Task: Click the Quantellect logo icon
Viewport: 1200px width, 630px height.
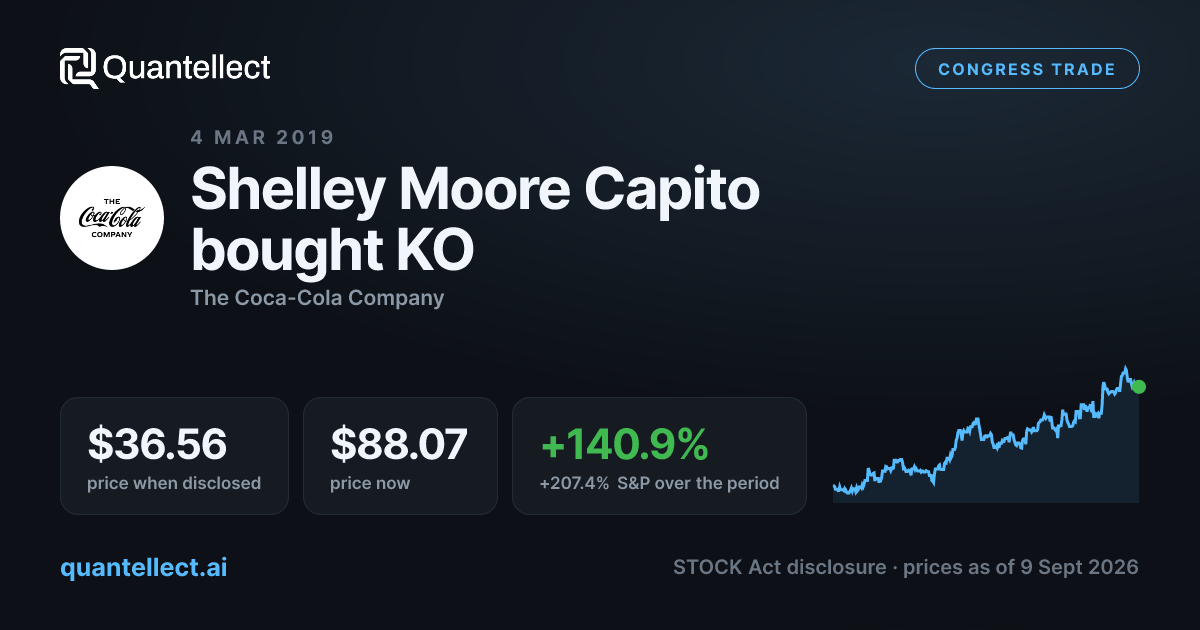Action: pos(78,68)
